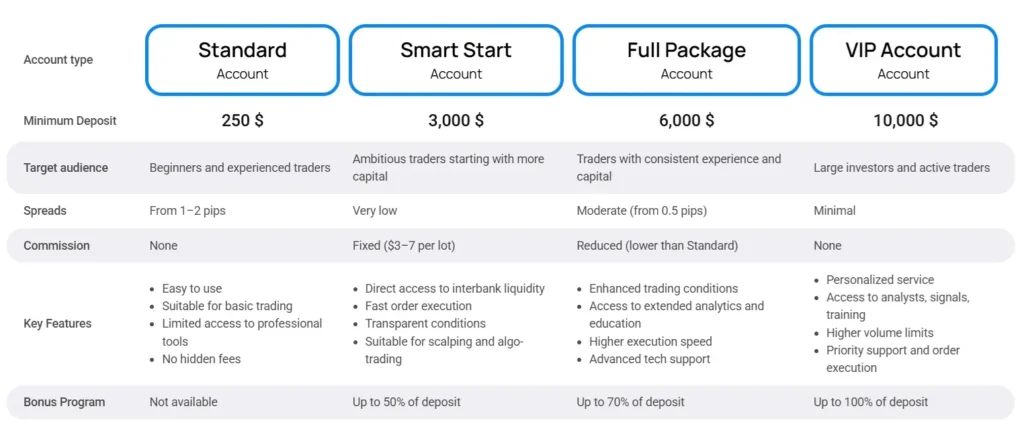Select the Target audience row header
Image resolution: width=1024 pixels, height=431 pixels.
tap(66, 168)
